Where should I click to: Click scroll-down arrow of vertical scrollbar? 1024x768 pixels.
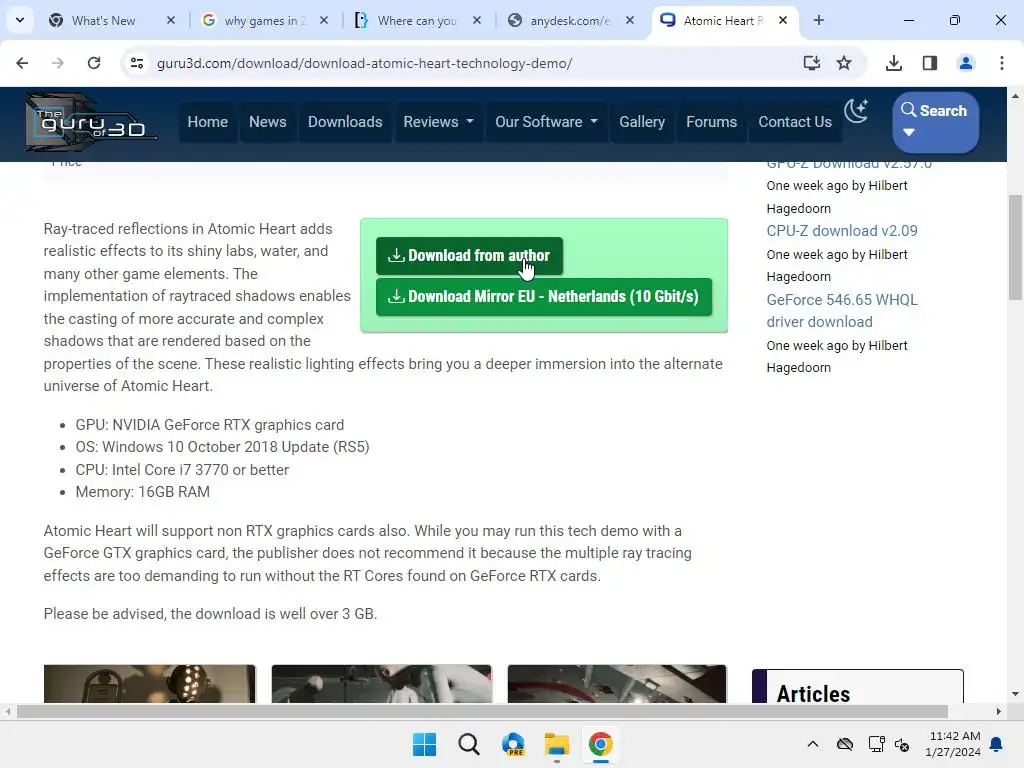1015,694
